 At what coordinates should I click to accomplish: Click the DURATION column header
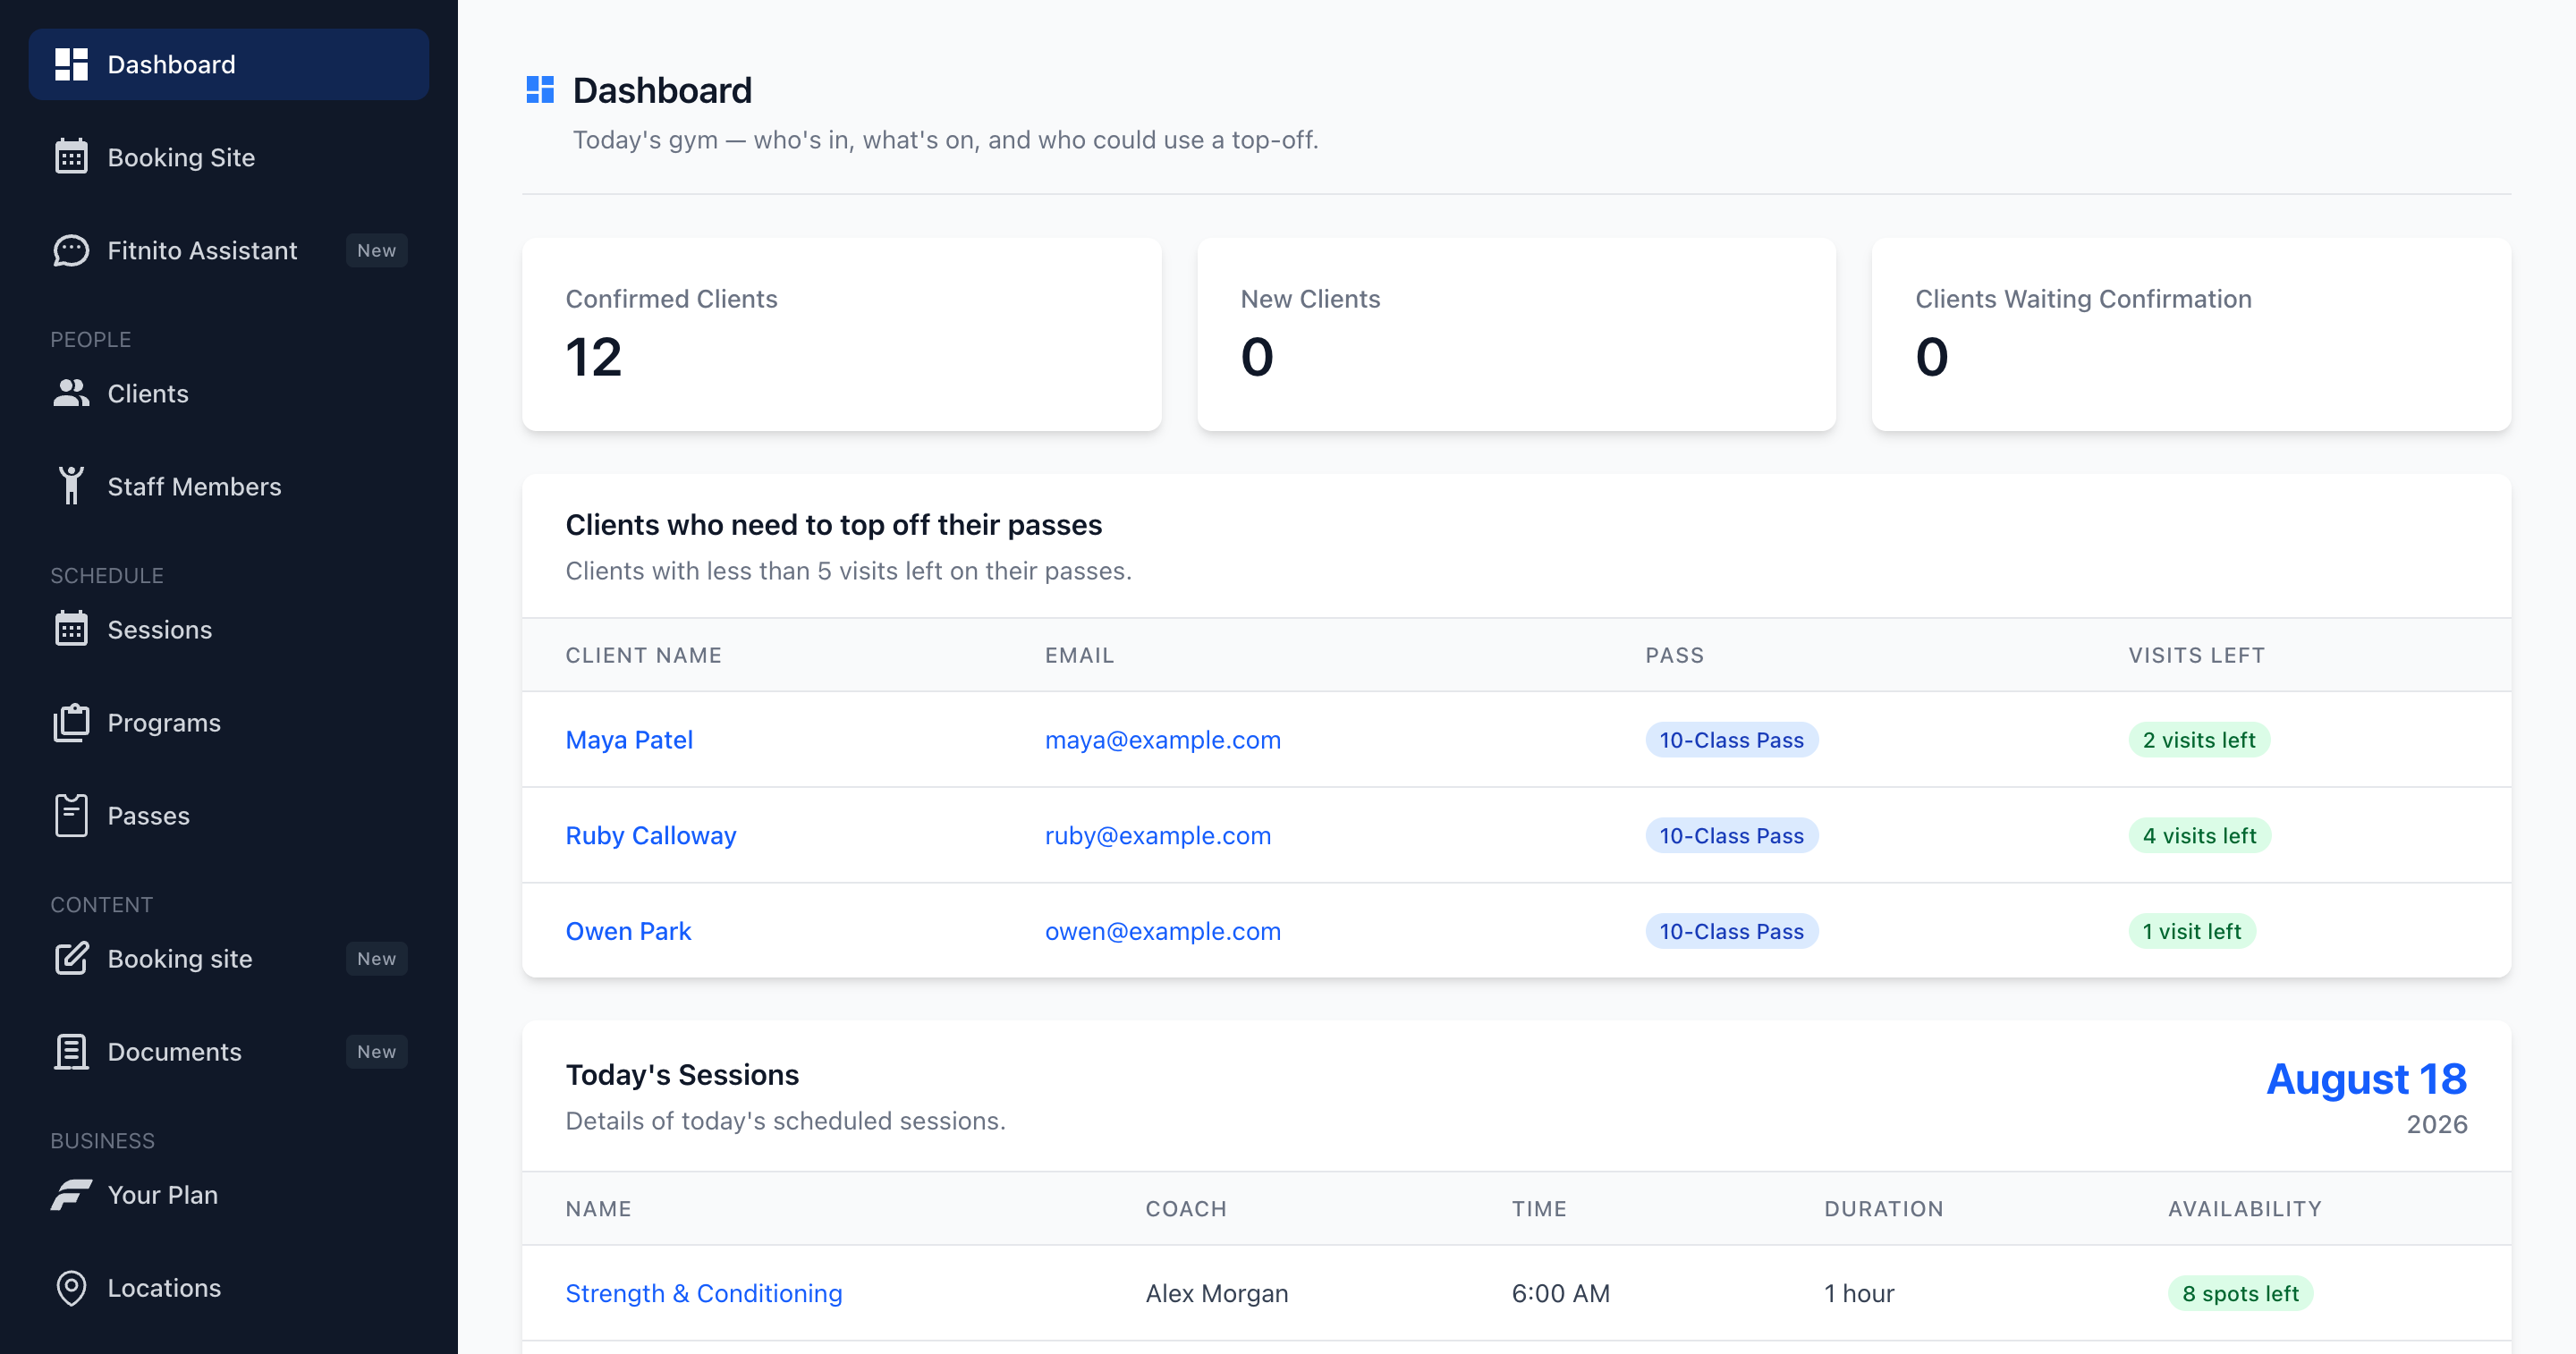tap(1884, 1208)
